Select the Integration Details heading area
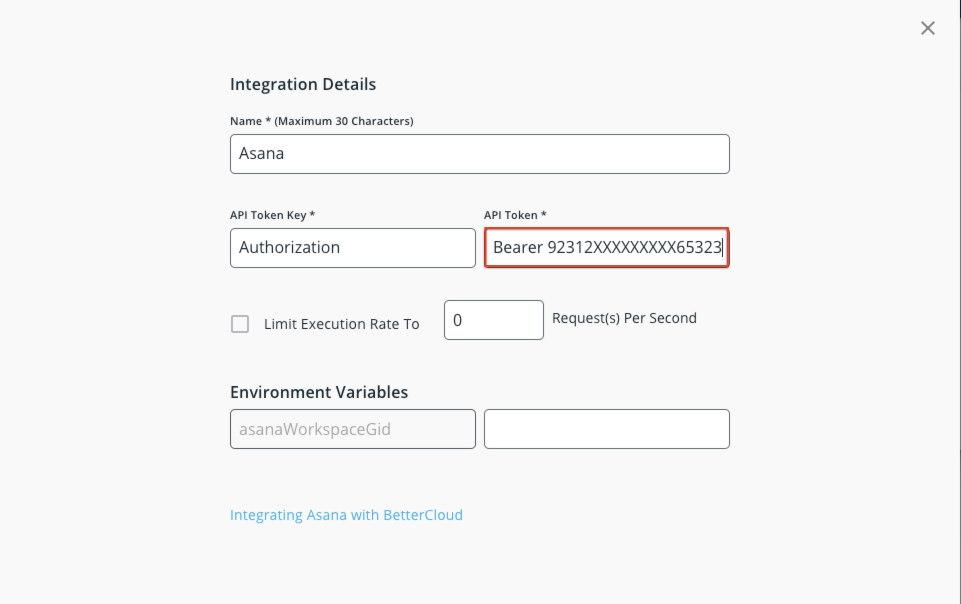Image resolution: width=961 pixels, height=604 pixels. [x=303, y=84]
